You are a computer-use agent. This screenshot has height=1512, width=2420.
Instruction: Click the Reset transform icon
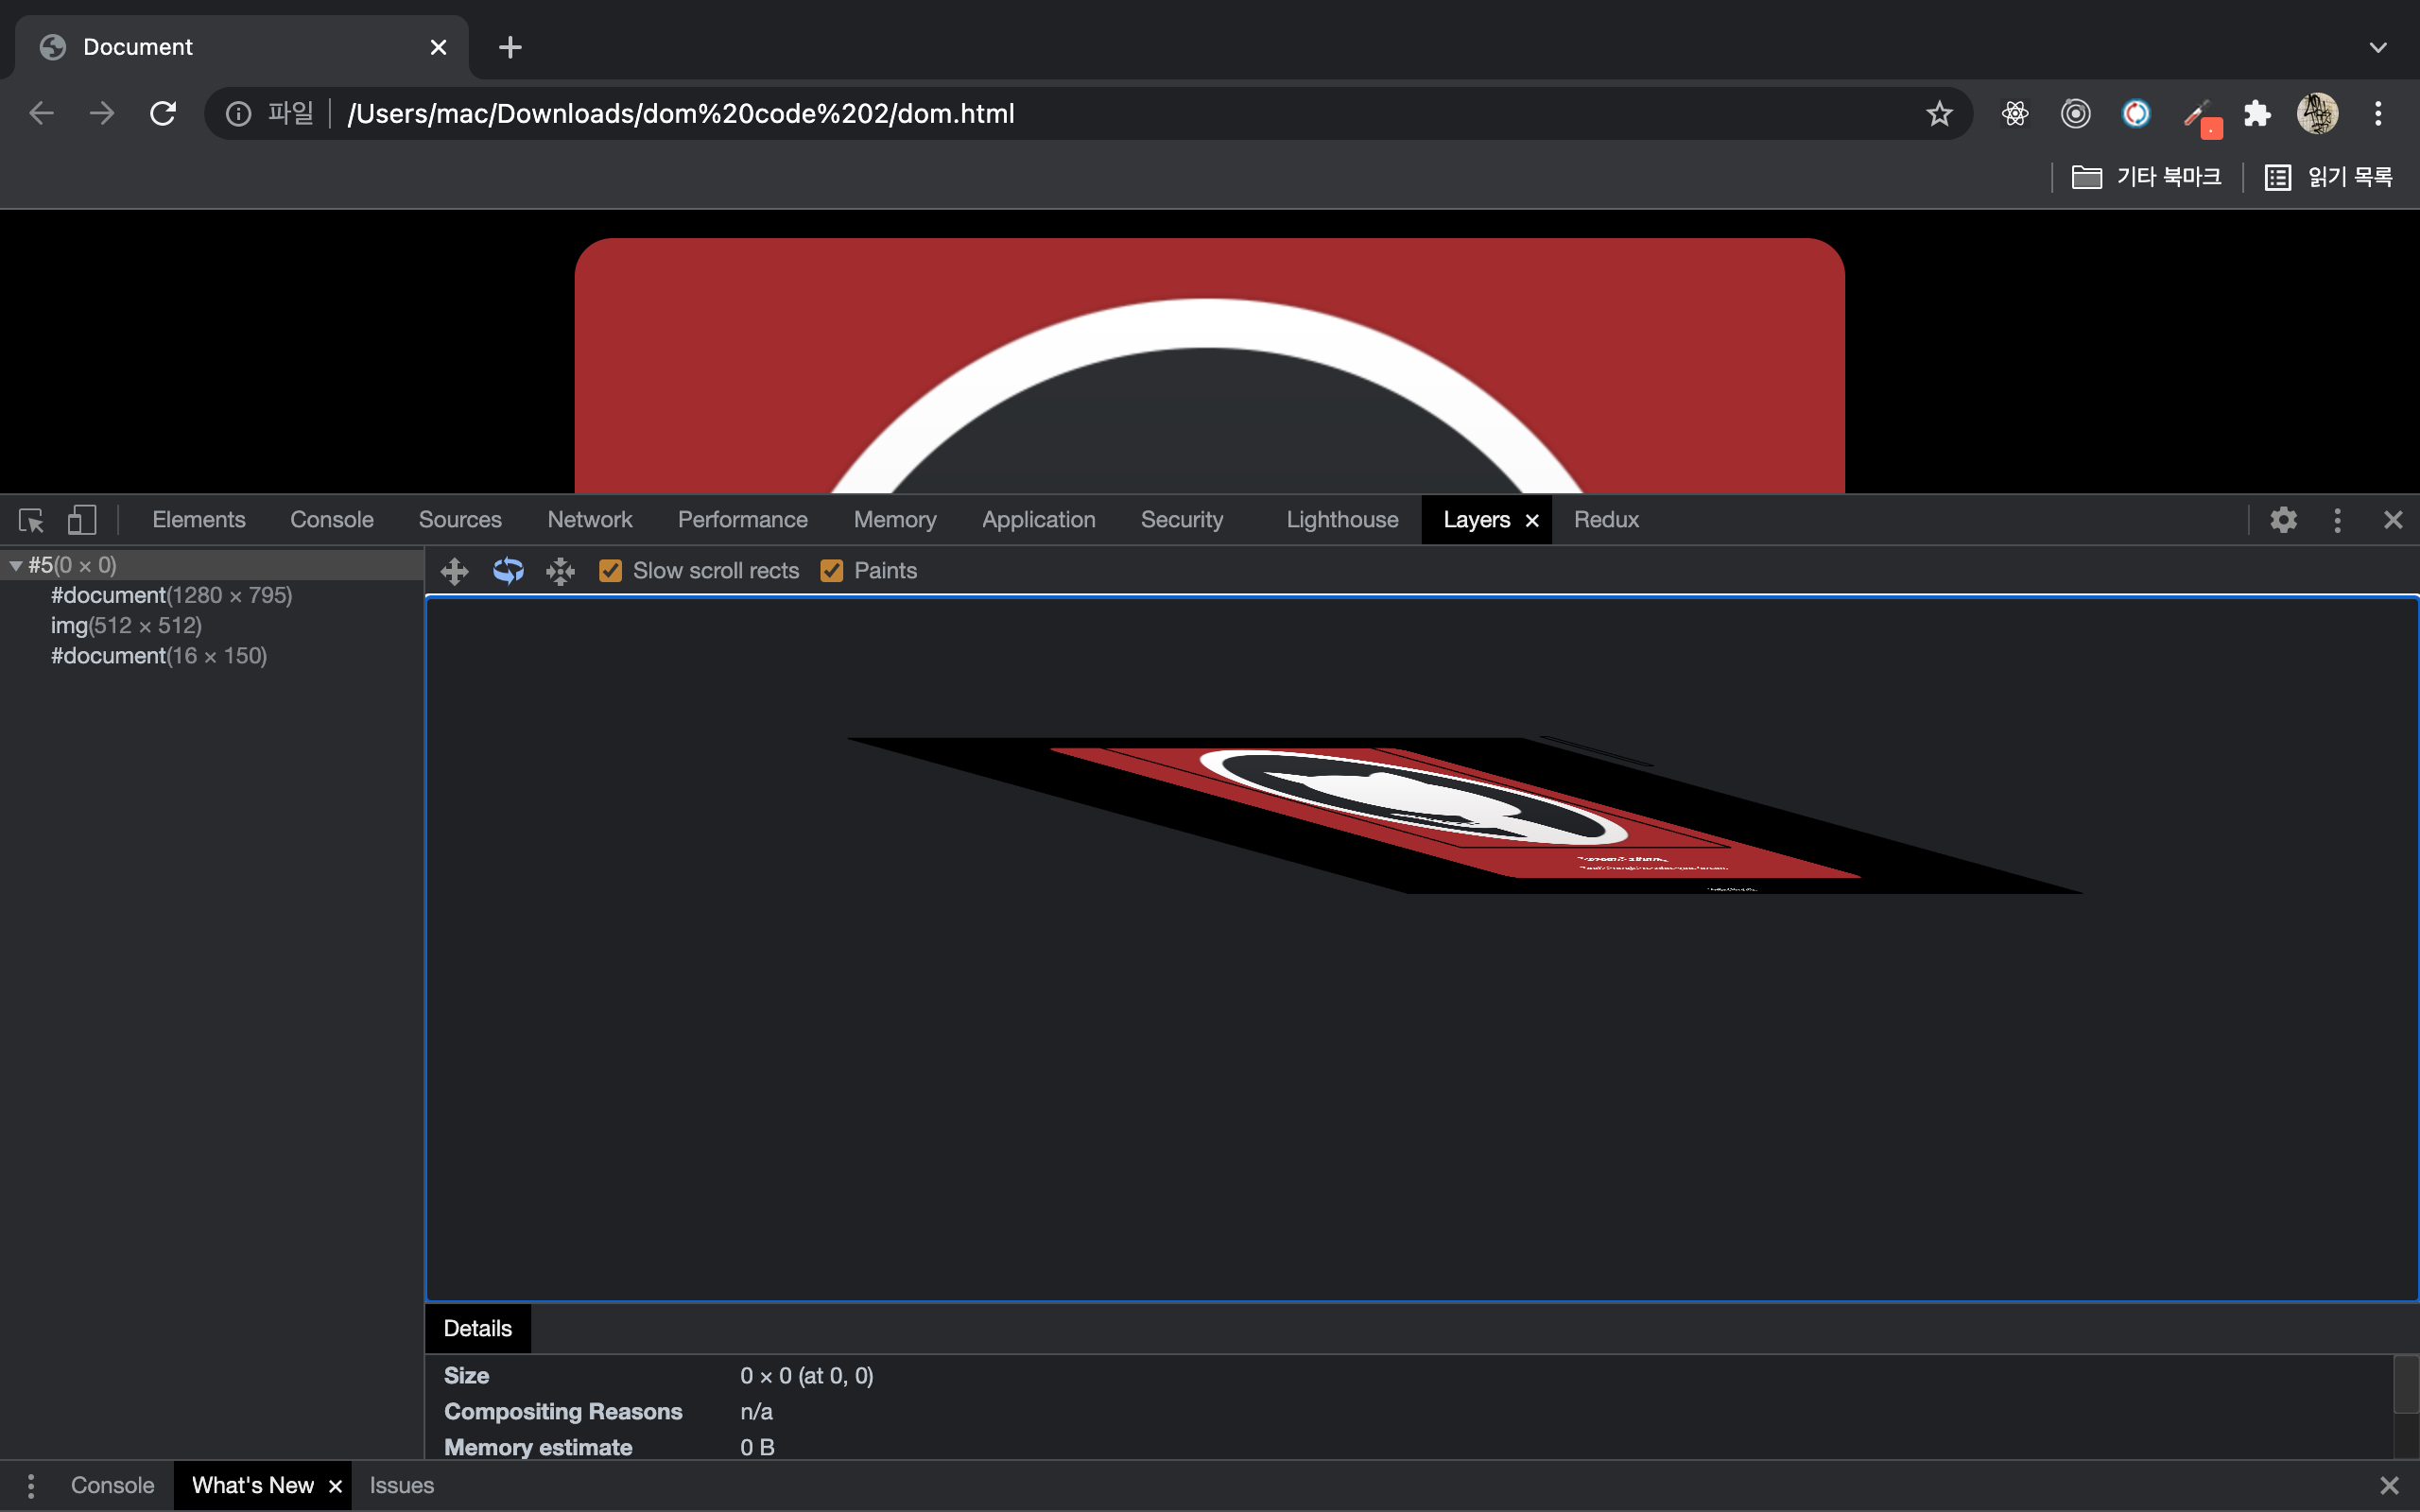click(560, 571)
